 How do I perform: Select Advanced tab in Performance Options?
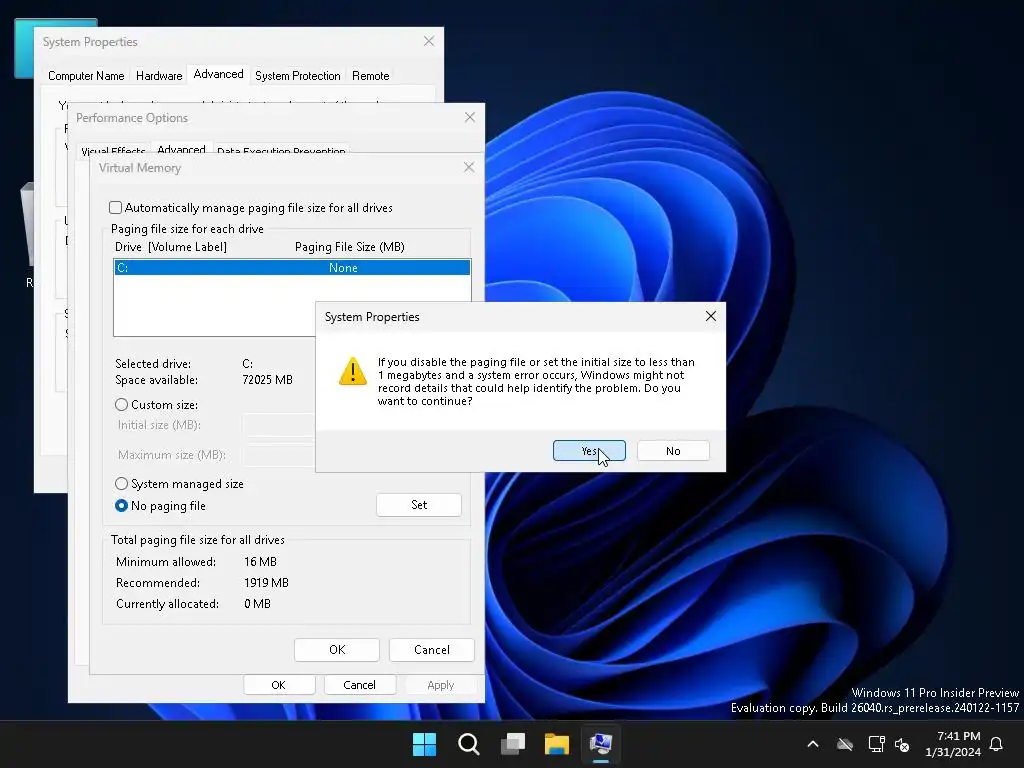pos(182,149)
